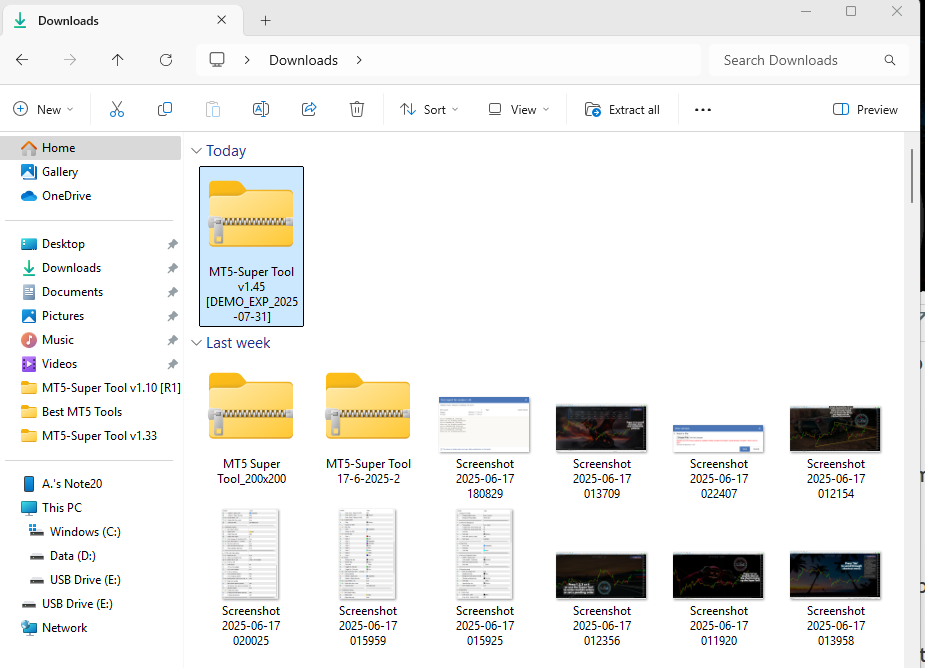The width and height of the screenshot is (925, 668).
Task: Click the Downloads tab title
Action: pyautogui.click(x=68, y=21)
